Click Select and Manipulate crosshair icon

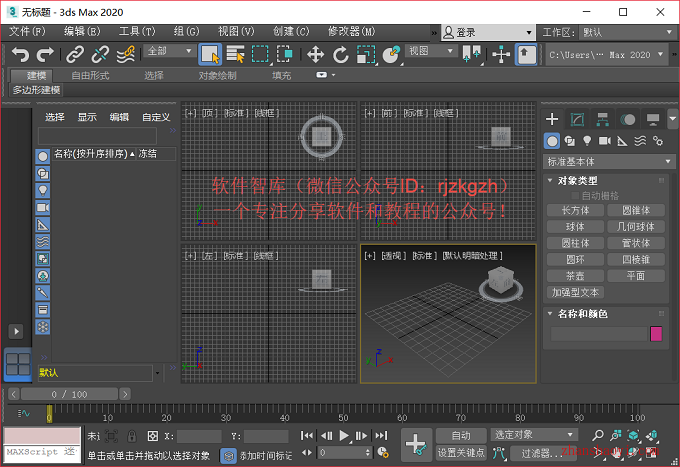pyautogui.click(x=501, y=55)
